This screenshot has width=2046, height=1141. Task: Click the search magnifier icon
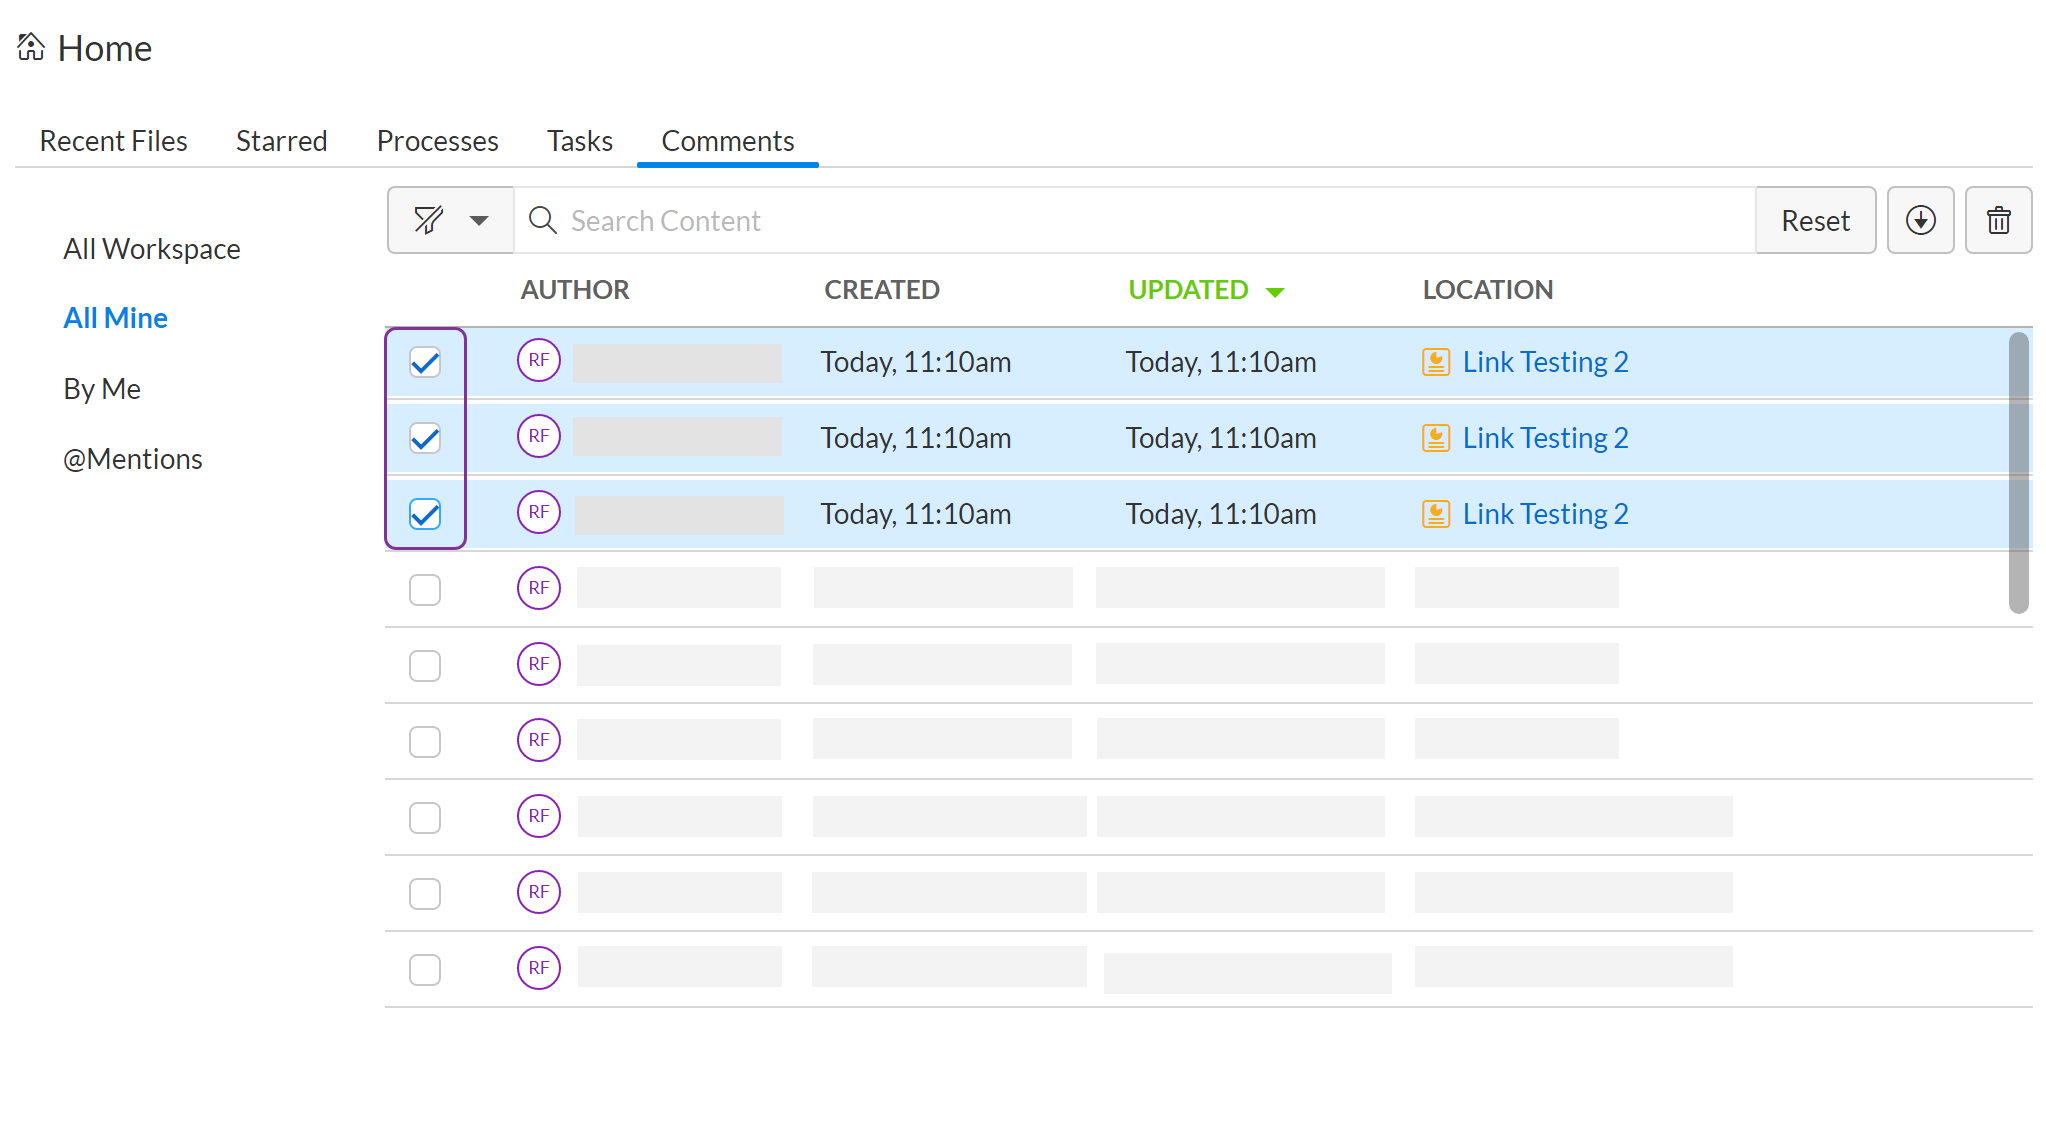542,220
